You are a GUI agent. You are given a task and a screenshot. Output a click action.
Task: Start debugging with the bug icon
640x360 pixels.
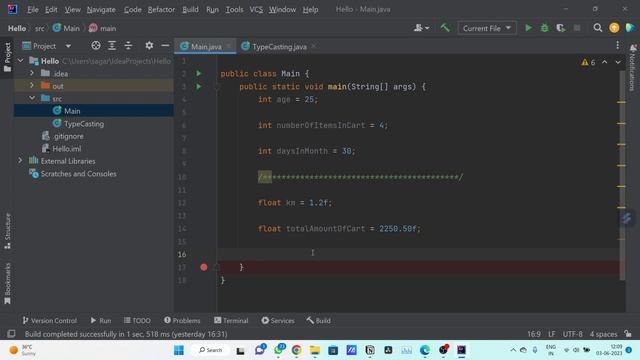click(x=544, y=28)
